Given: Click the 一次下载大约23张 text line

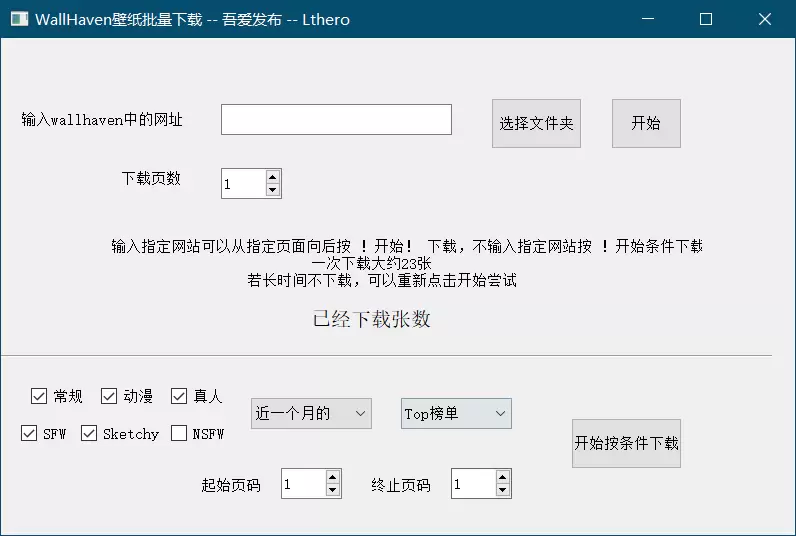Looking at the screenshot, I should pyautogui.click(x=372, y=263).
